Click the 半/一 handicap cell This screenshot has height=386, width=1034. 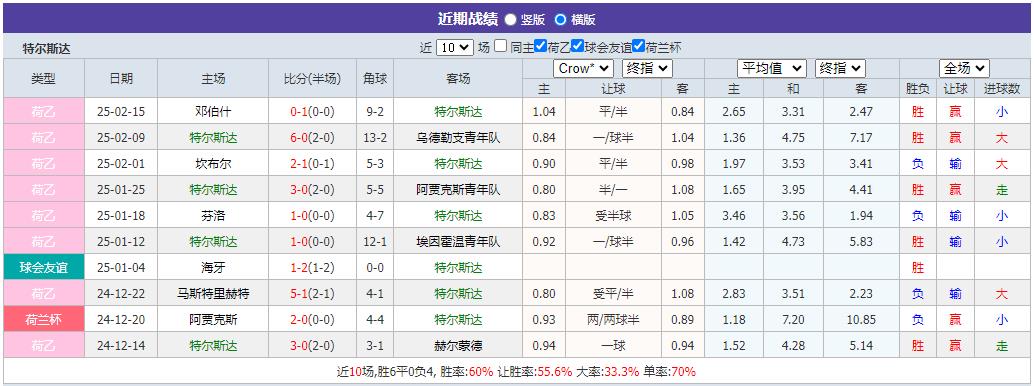click(x=613, y=190)
